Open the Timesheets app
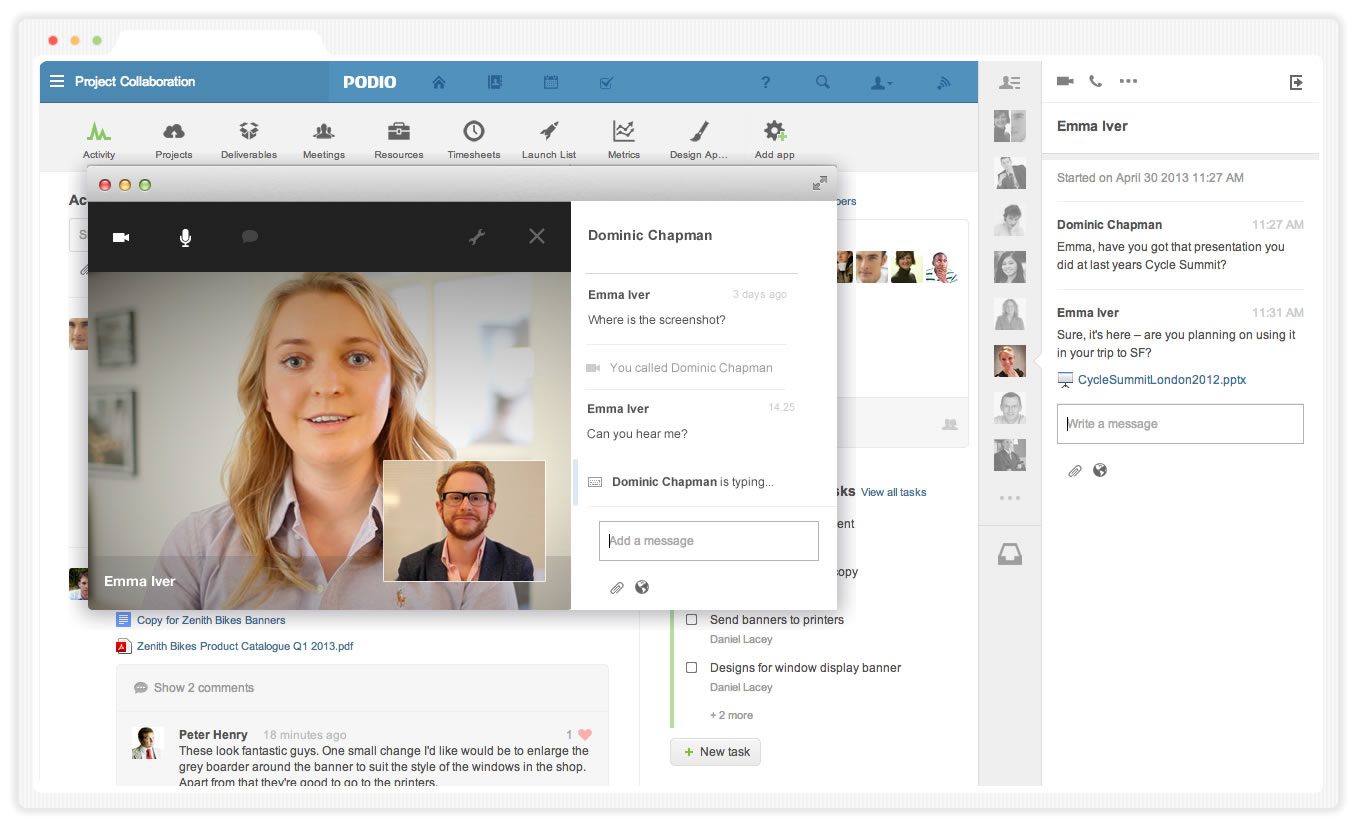1357x827 pixels. (474, 139)
